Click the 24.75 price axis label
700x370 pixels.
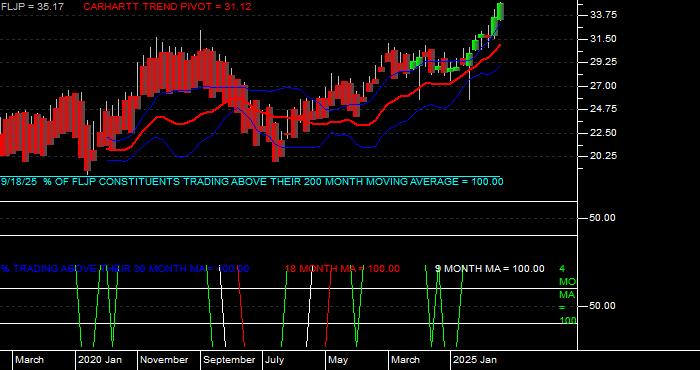pos(603,109)
